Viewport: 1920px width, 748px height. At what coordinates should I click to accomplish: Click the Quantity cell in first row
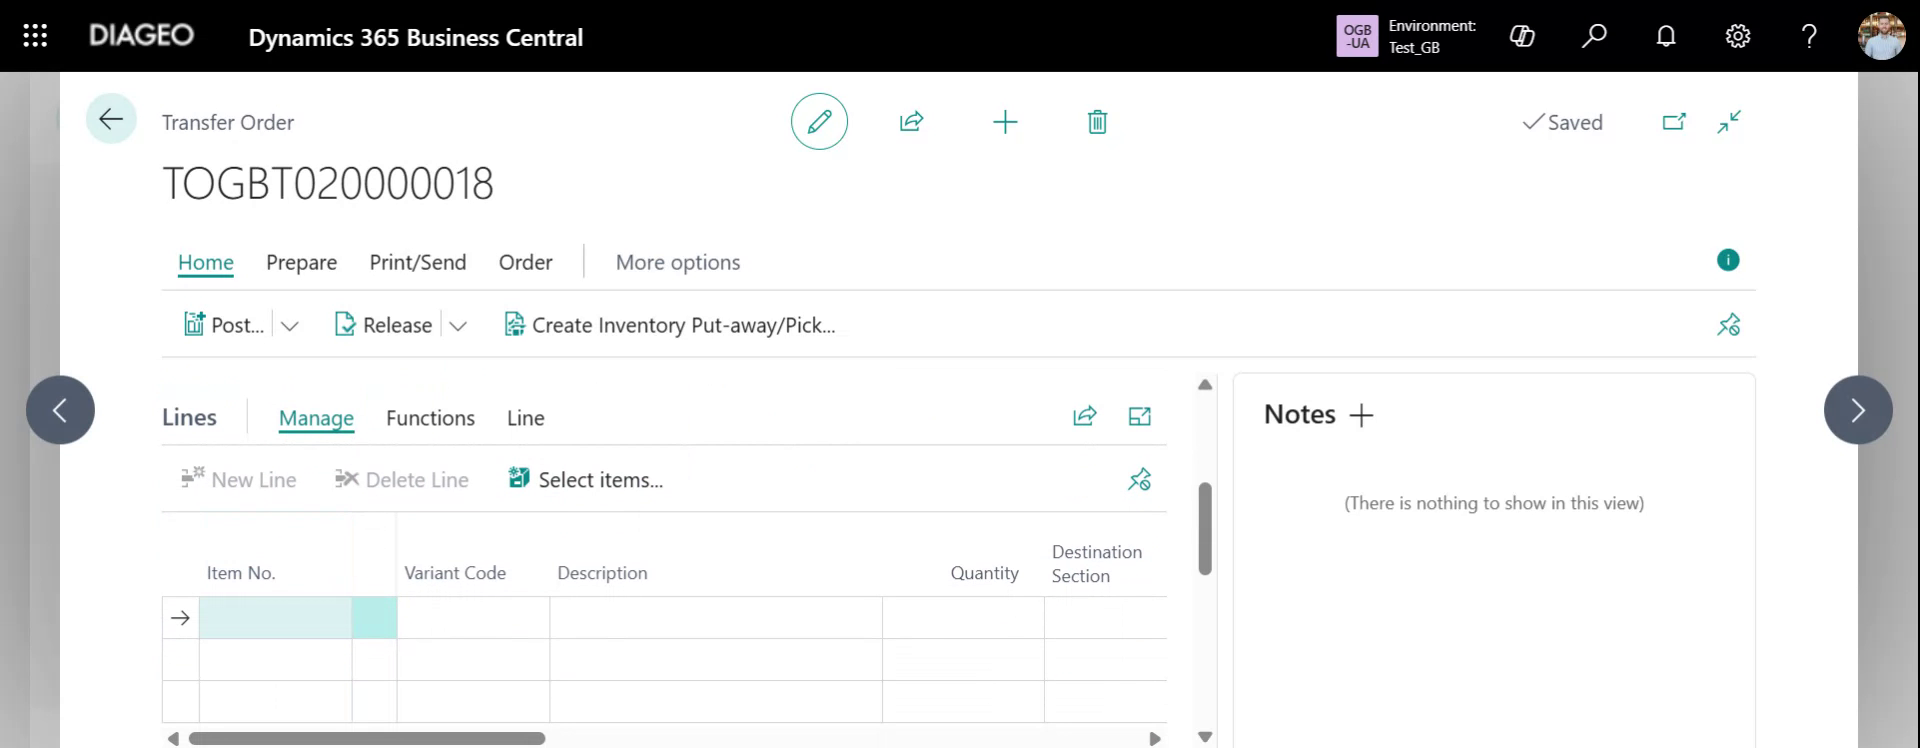(x=963, y=618)
